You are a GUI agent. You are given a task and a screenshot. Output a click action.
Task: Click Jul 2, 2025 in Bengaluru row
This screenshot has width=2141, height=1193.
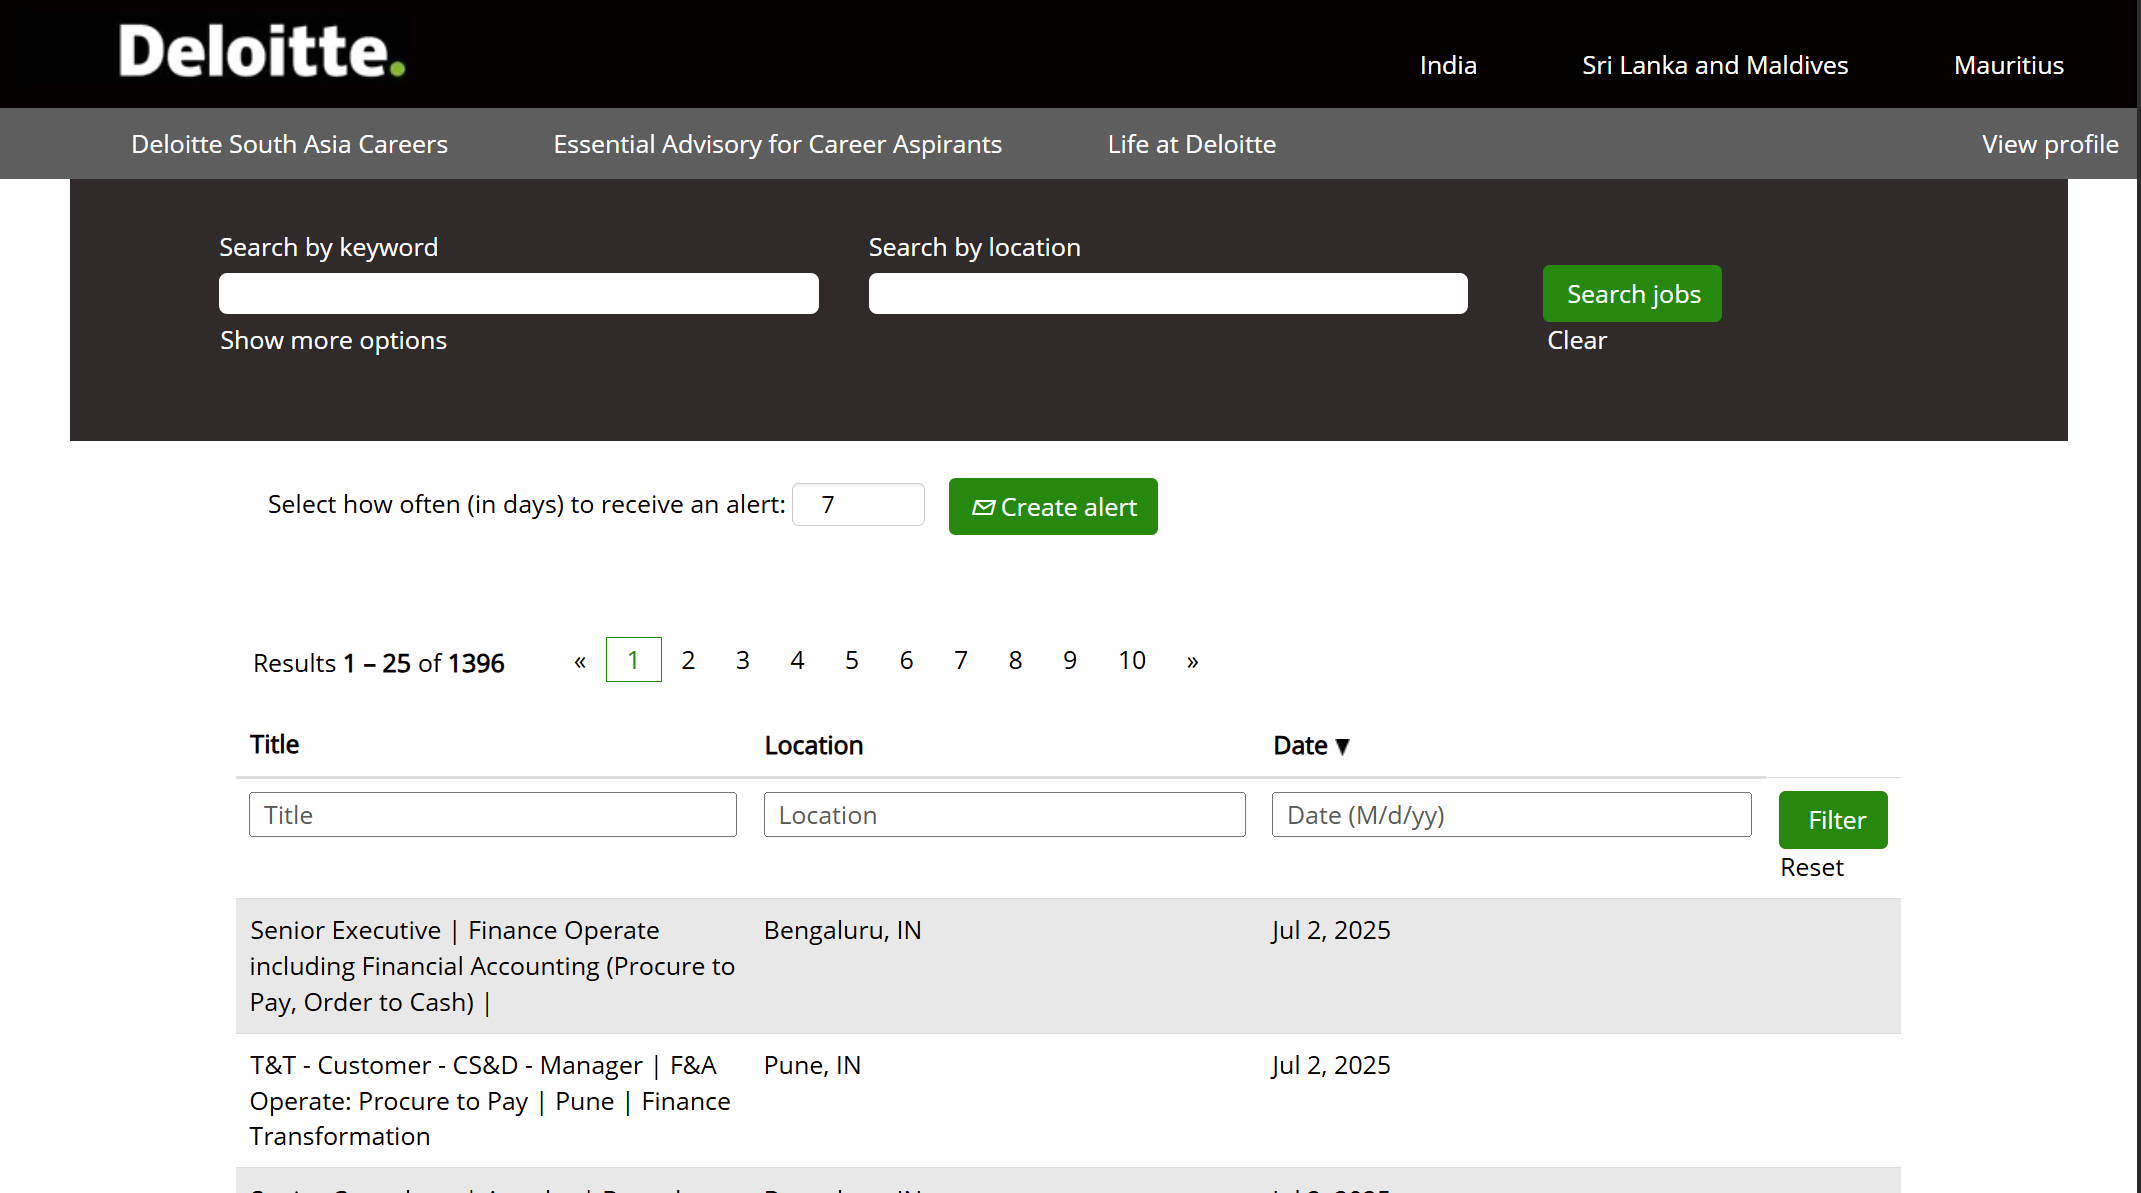point(1330,930)
